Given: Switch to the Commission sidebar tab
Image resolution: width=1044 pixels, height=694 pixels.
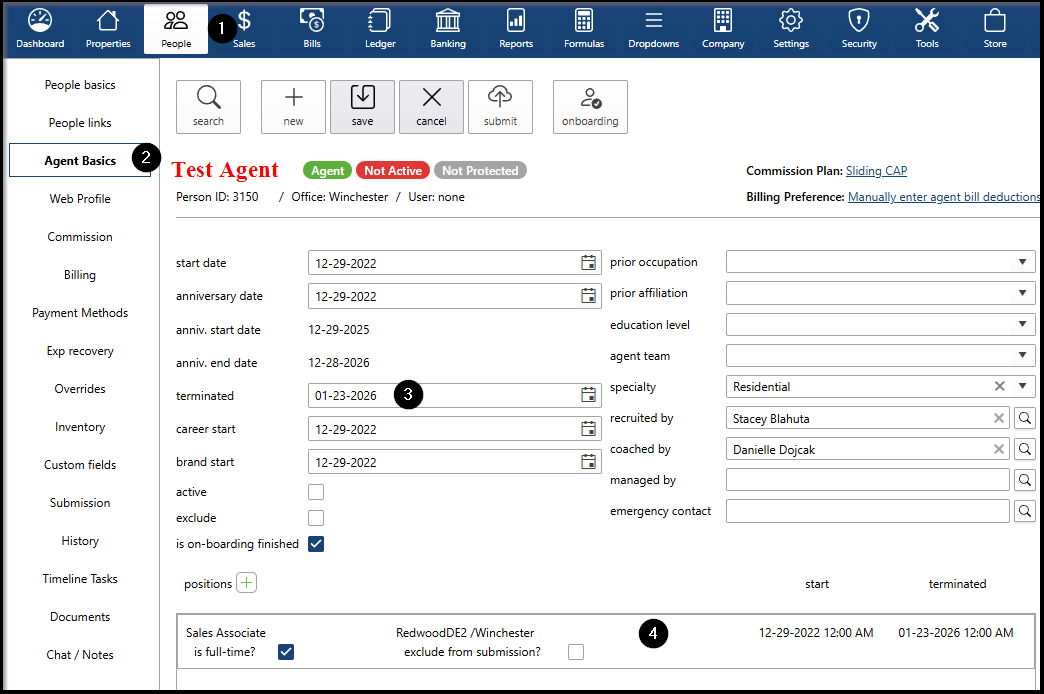Looking at the screenshot, I should point(80,237).
